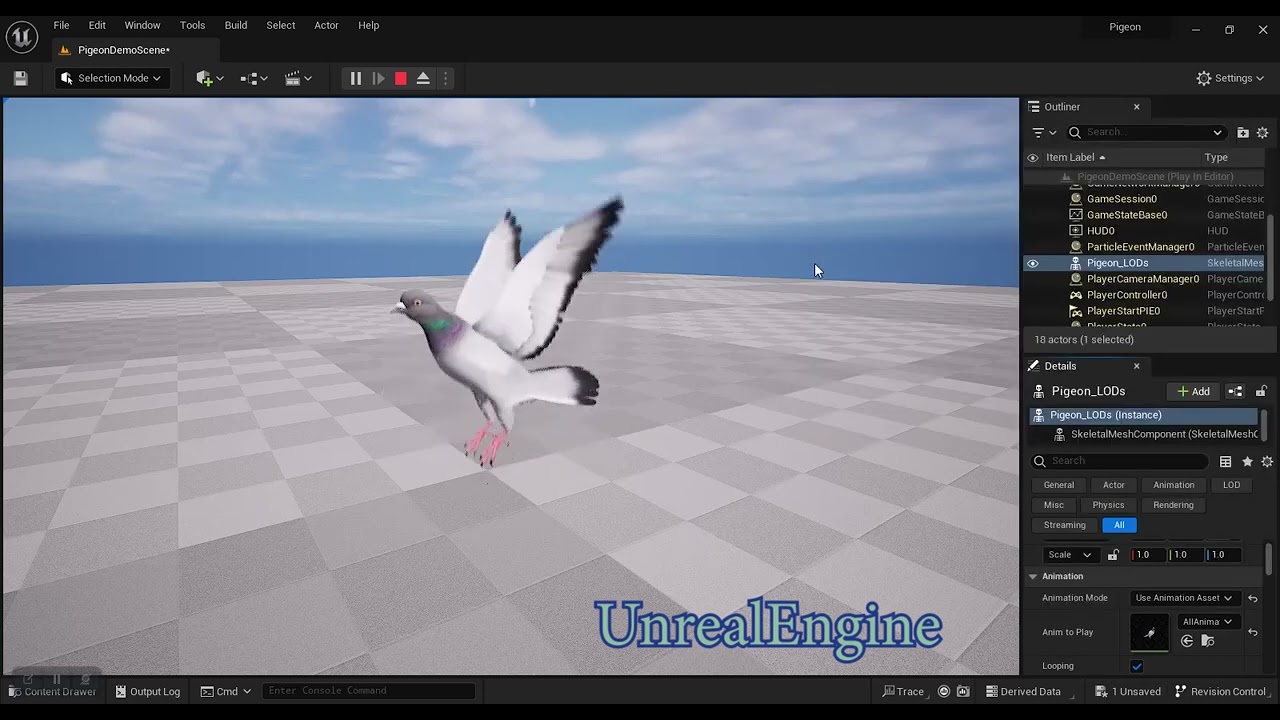Open the cinematics clapperboard menu
Viewport: 1280px width, 720px height.
(x=298, y=78)
